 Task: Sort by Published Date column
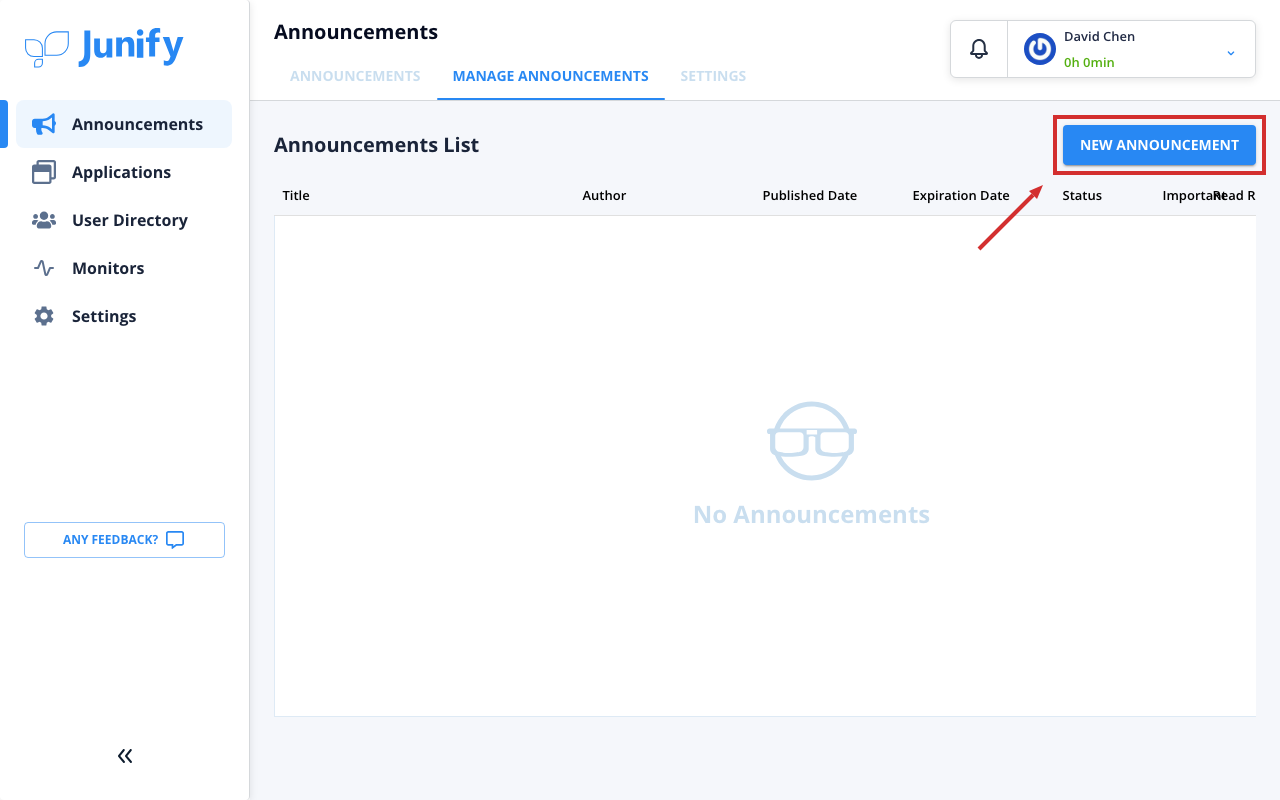point(809,195)
